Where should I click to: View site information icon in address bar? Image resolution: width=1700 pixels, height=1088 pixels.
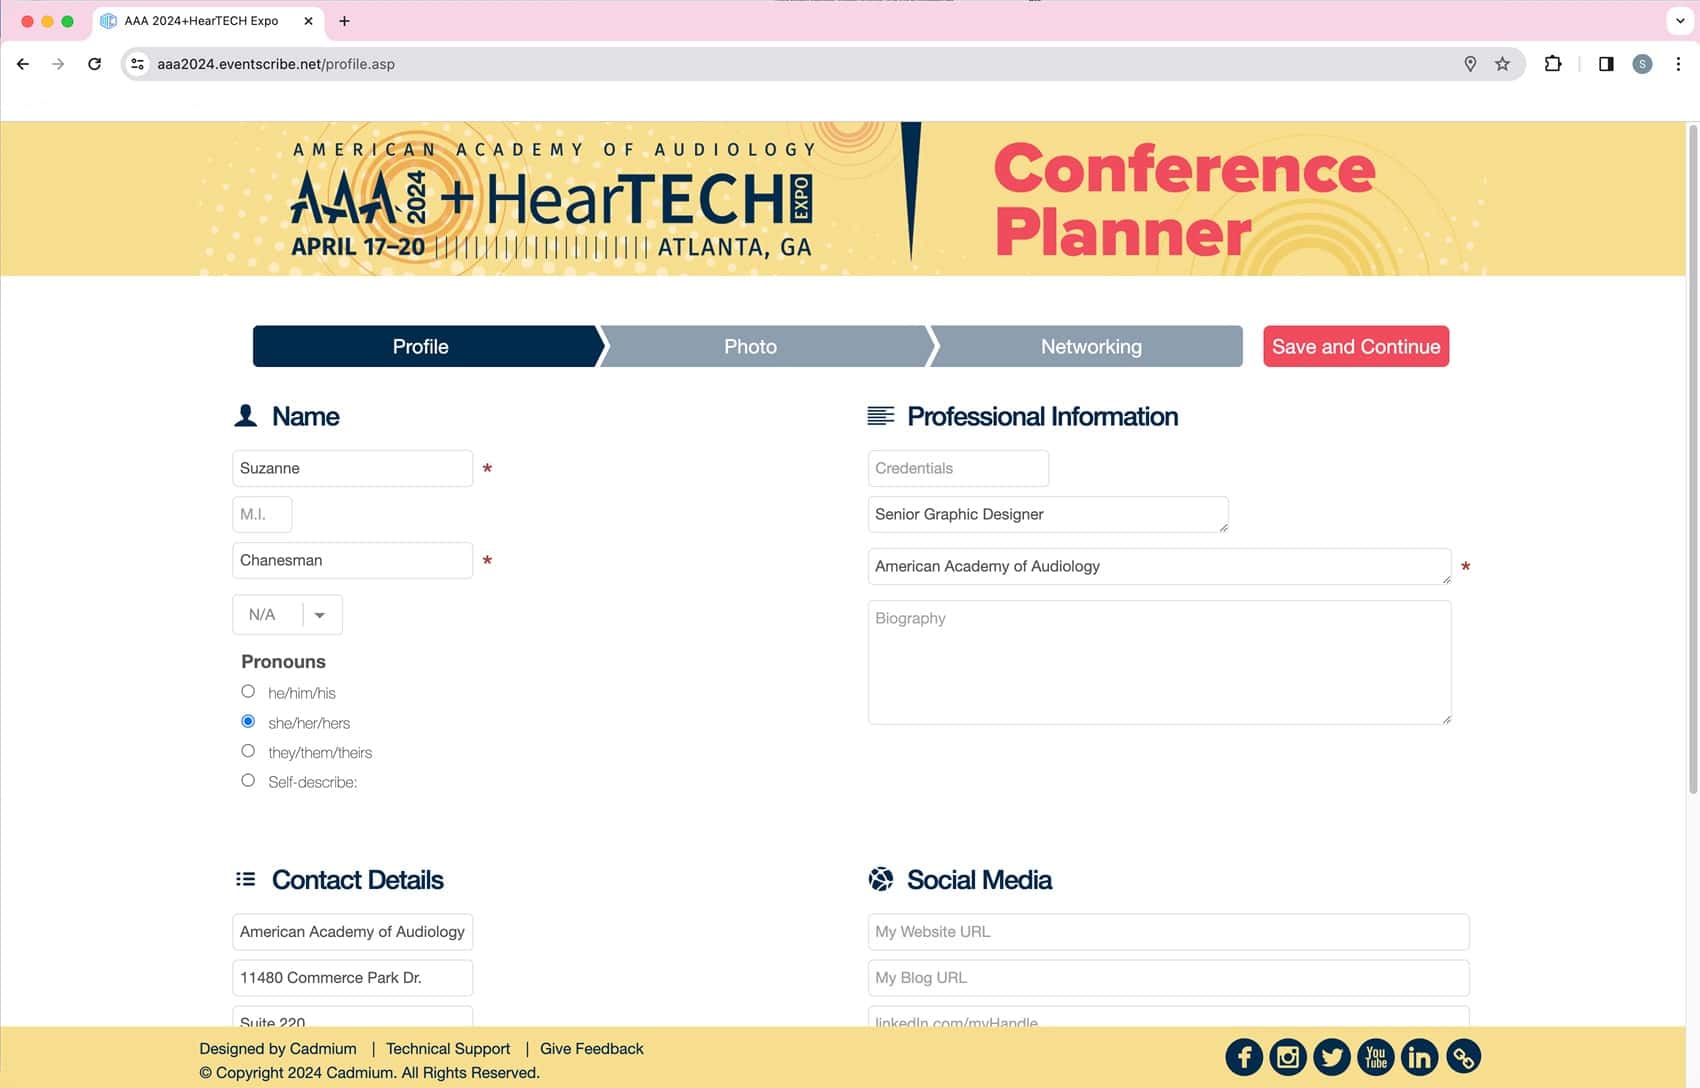[x=138, y=64]
